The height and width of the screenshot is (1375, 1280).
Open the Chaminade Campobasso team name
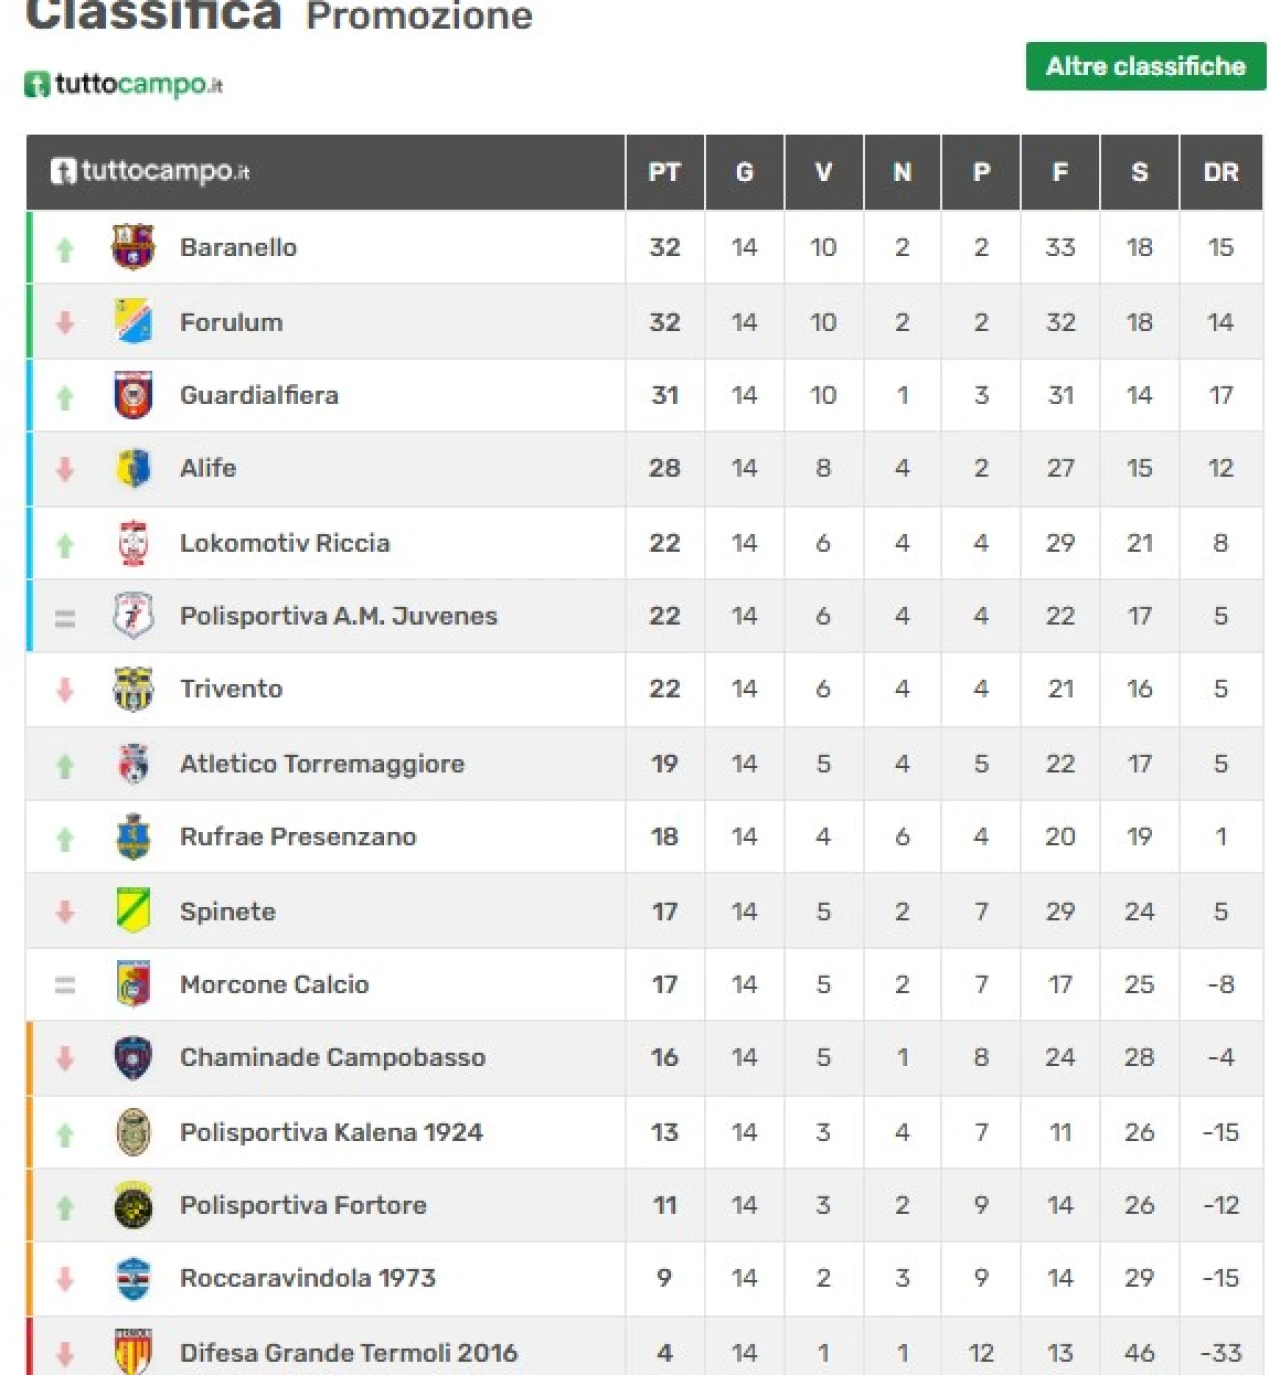333,1058
